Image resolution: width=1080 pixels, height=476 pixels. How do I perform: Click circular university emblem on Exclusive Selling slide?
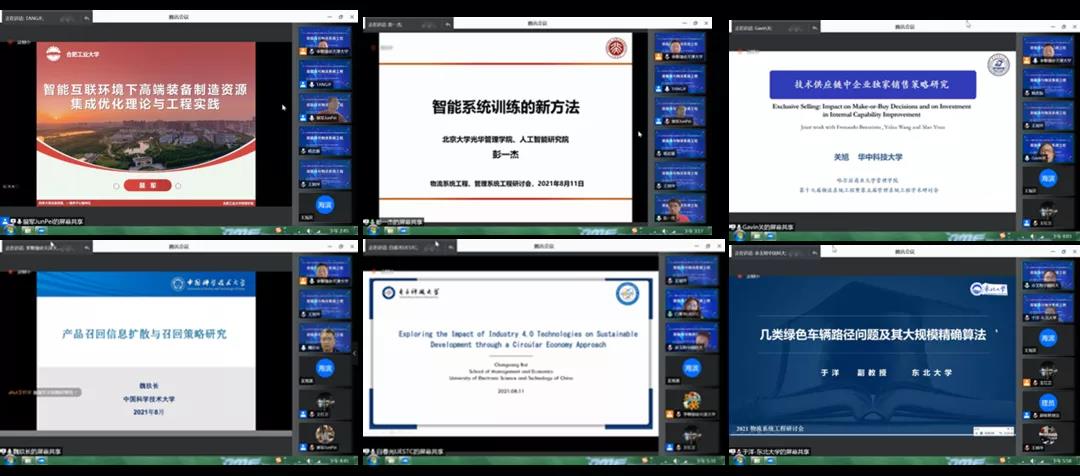click(x=998, y=64)
